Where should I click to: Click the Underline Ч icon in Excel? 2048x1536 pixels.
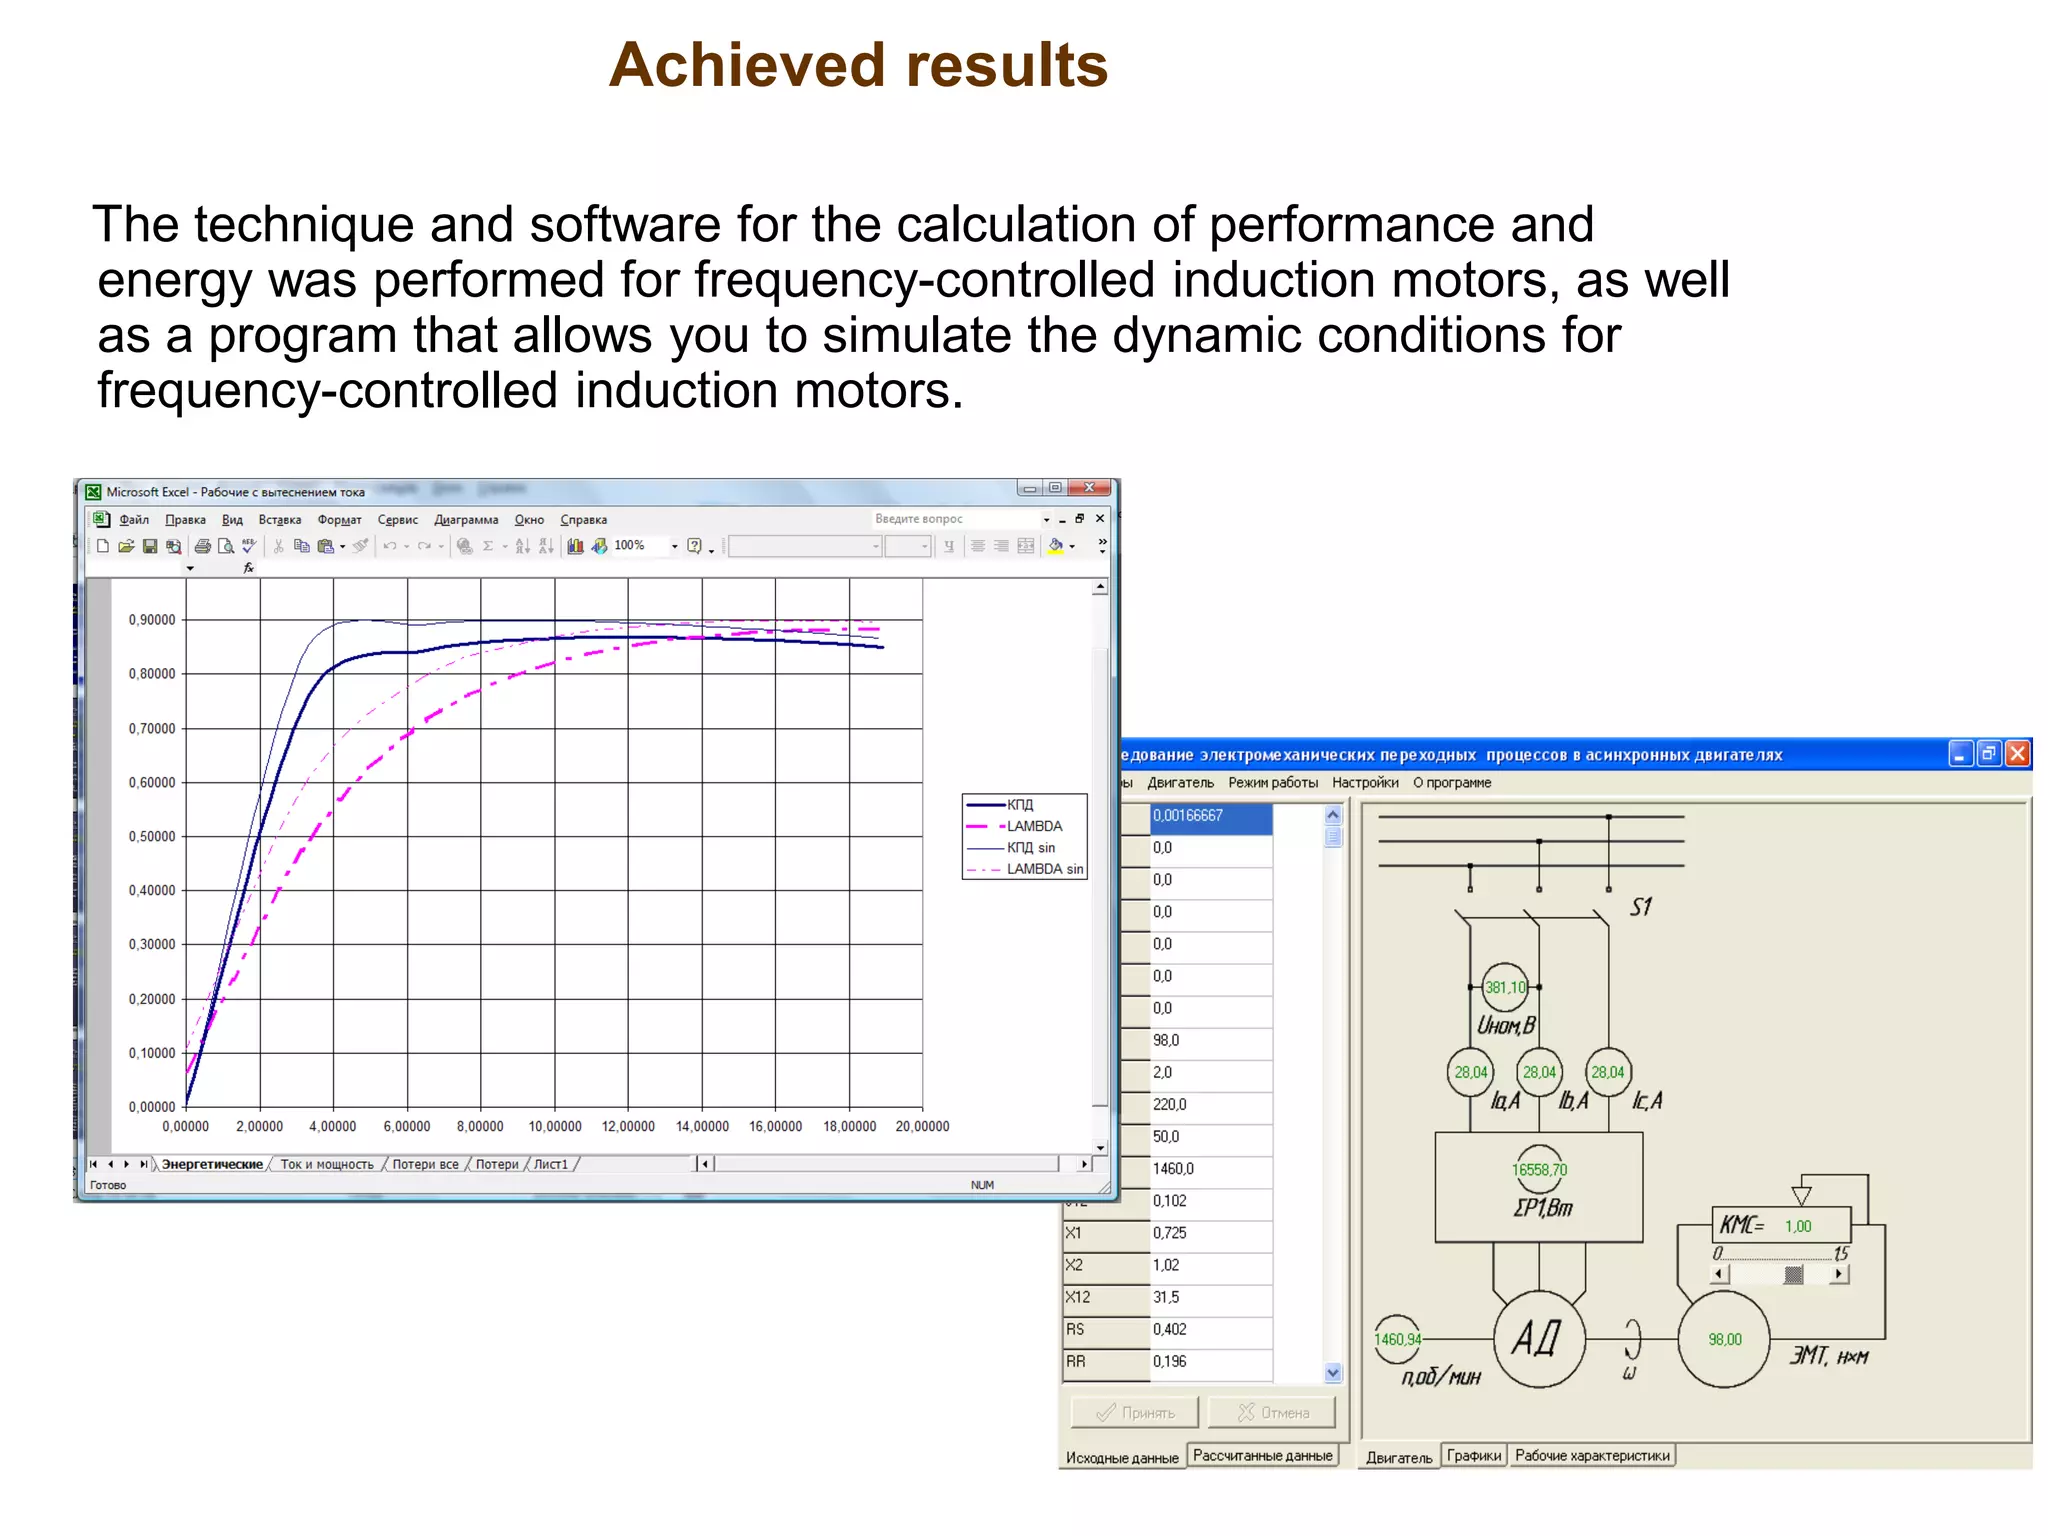coord(949,546)
